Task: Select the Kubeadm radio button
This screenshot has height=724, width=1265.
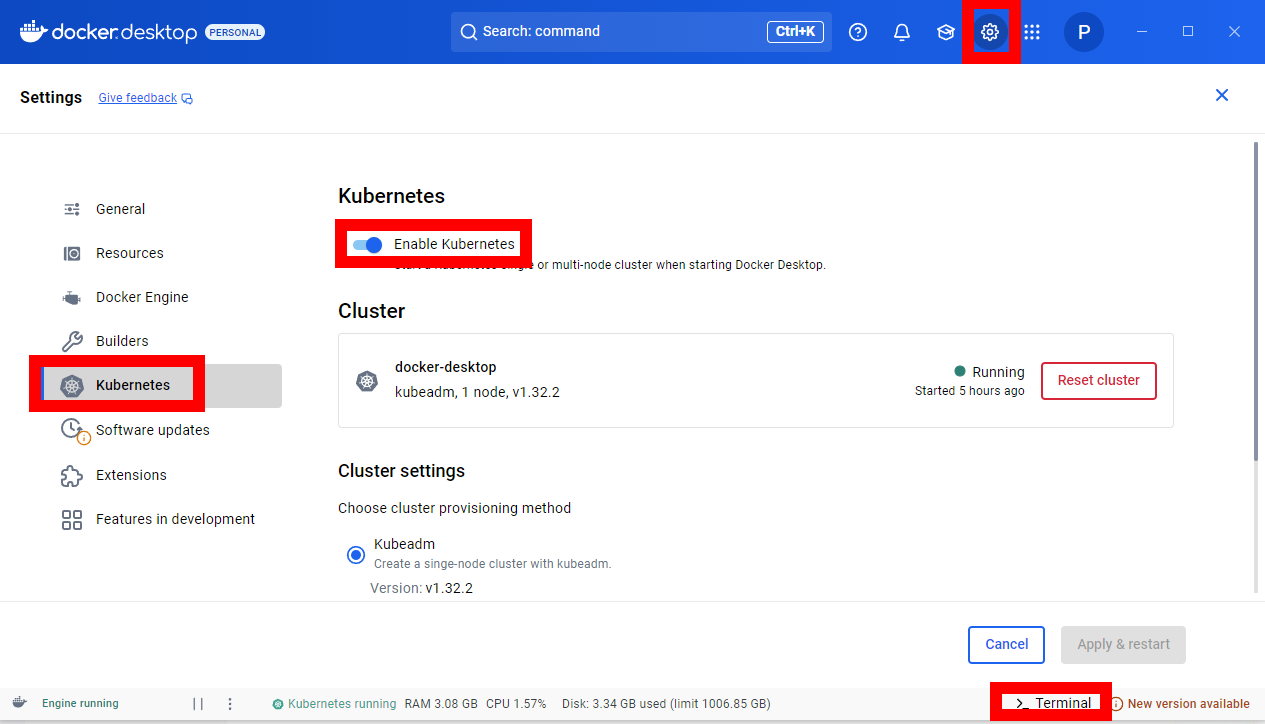Action: (x=355, y=555)
